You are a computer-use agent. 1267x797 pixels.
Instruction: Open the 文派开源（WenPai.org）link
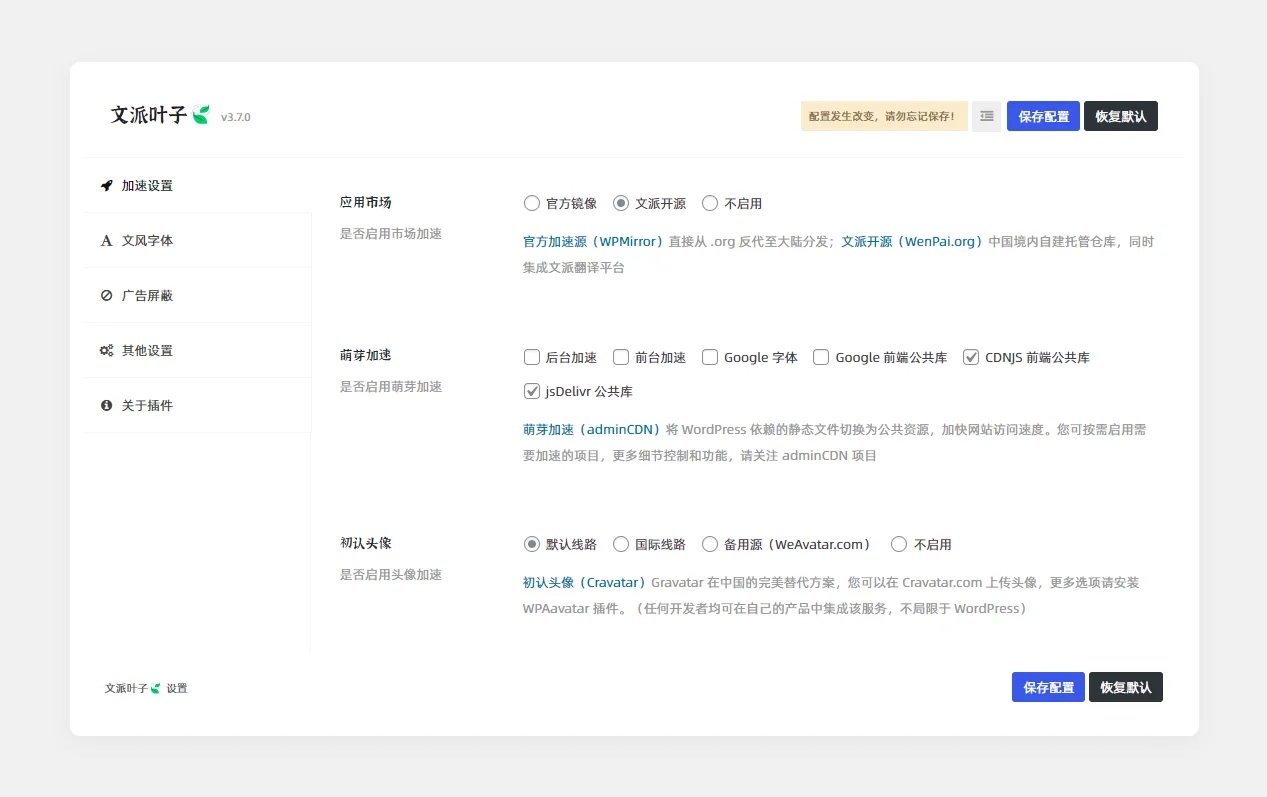(912, 242)
